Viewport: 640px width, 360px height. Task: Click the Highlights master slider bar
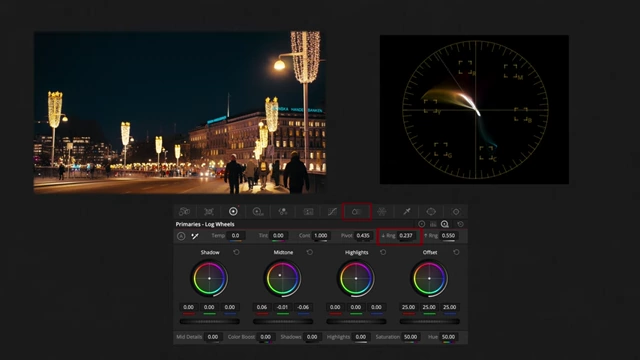pos(356,322)
